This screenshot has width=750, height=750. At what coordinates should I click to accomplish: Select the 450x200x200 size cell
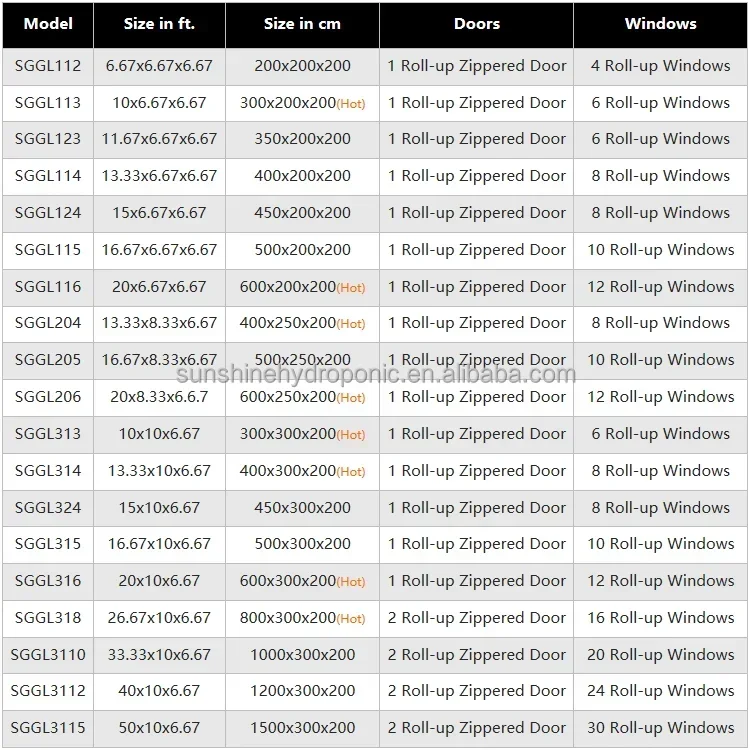coord(302,213)
